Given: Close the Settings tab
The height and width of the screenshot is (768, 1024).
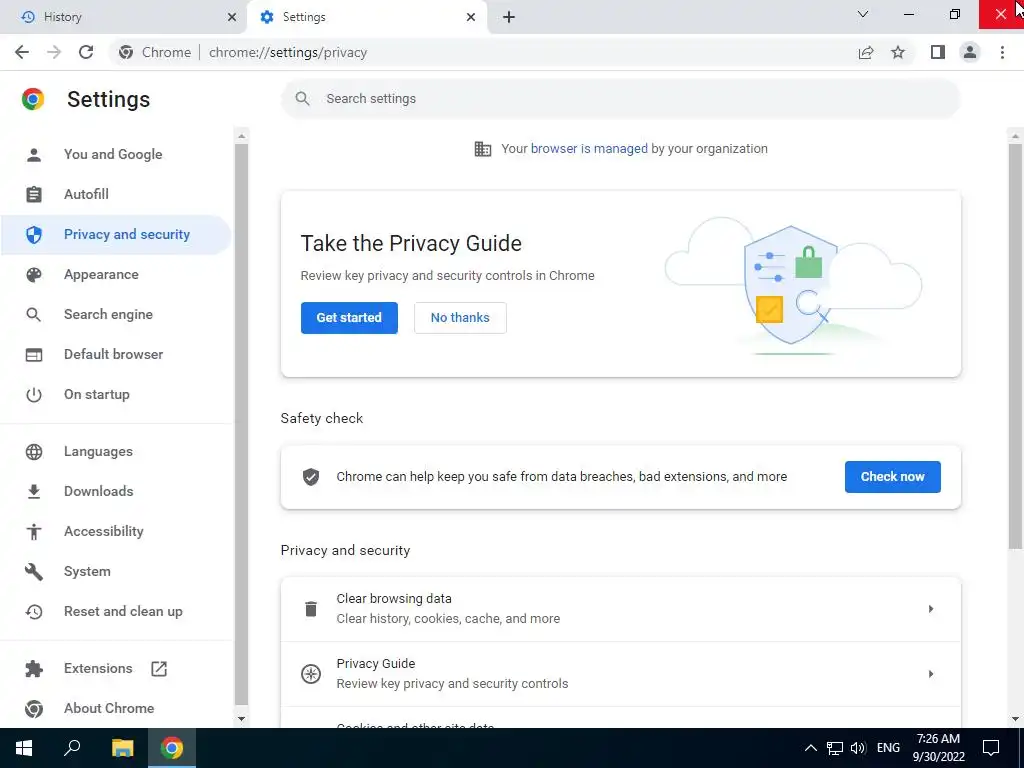Looking at the screenshot, I should (x=471, y=17).
